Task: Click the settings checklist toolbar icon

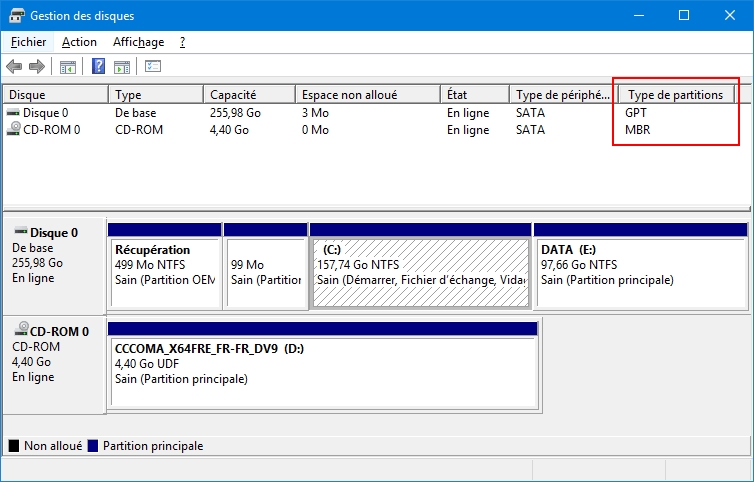Action: (153, 67)
